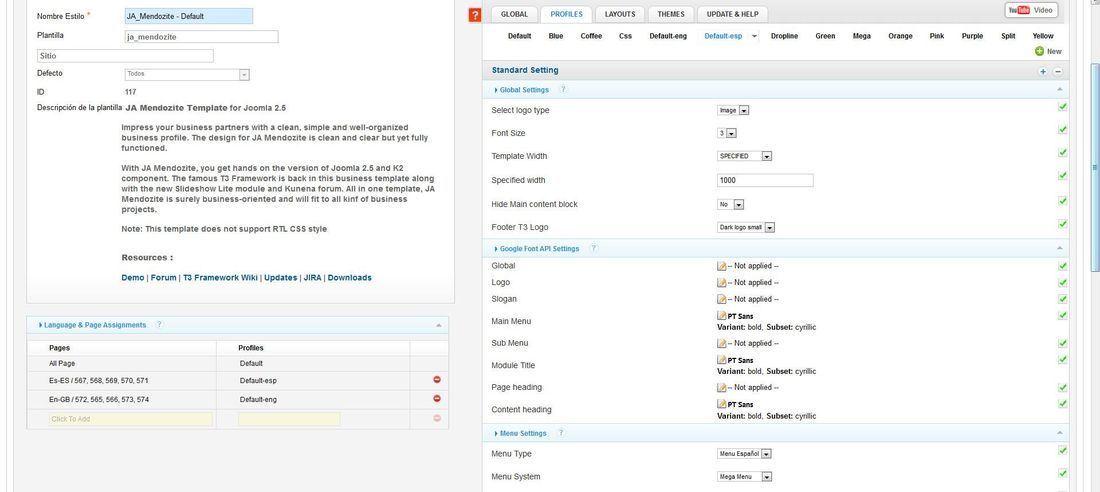Select the Coffee profile

pyautogui.click(x=591, y=36)
